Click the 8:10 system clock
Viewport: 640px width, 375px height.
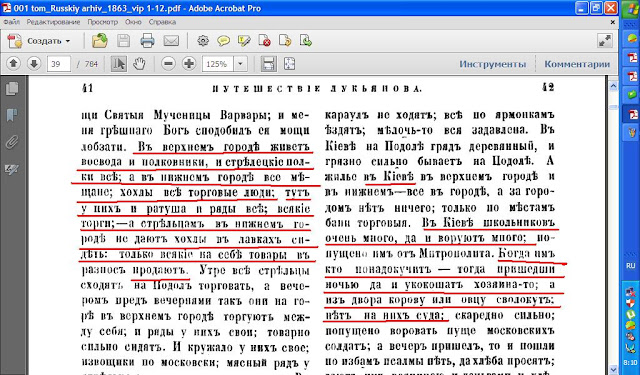(x=631, y=362)
